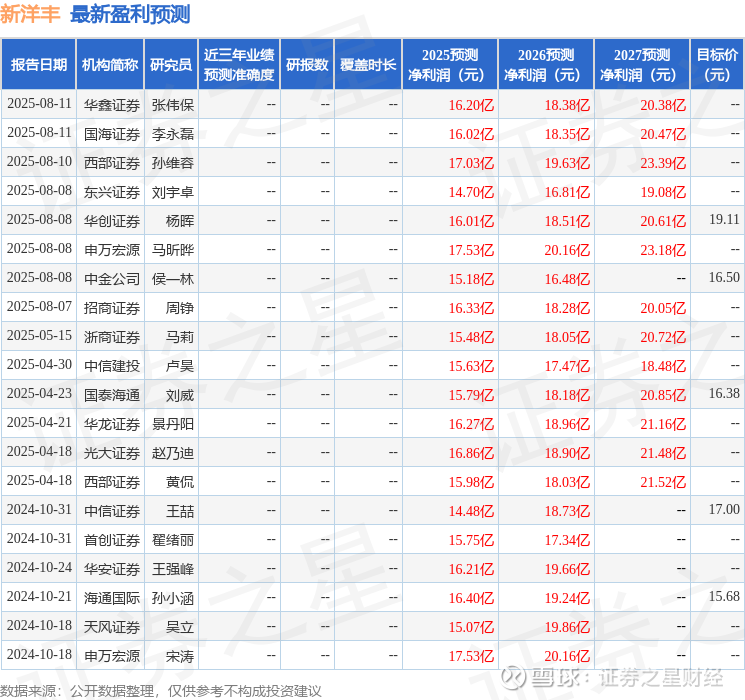Click the 机构简称 column header
This screenshot has width=745, height=700.
[x=110, y=65]
